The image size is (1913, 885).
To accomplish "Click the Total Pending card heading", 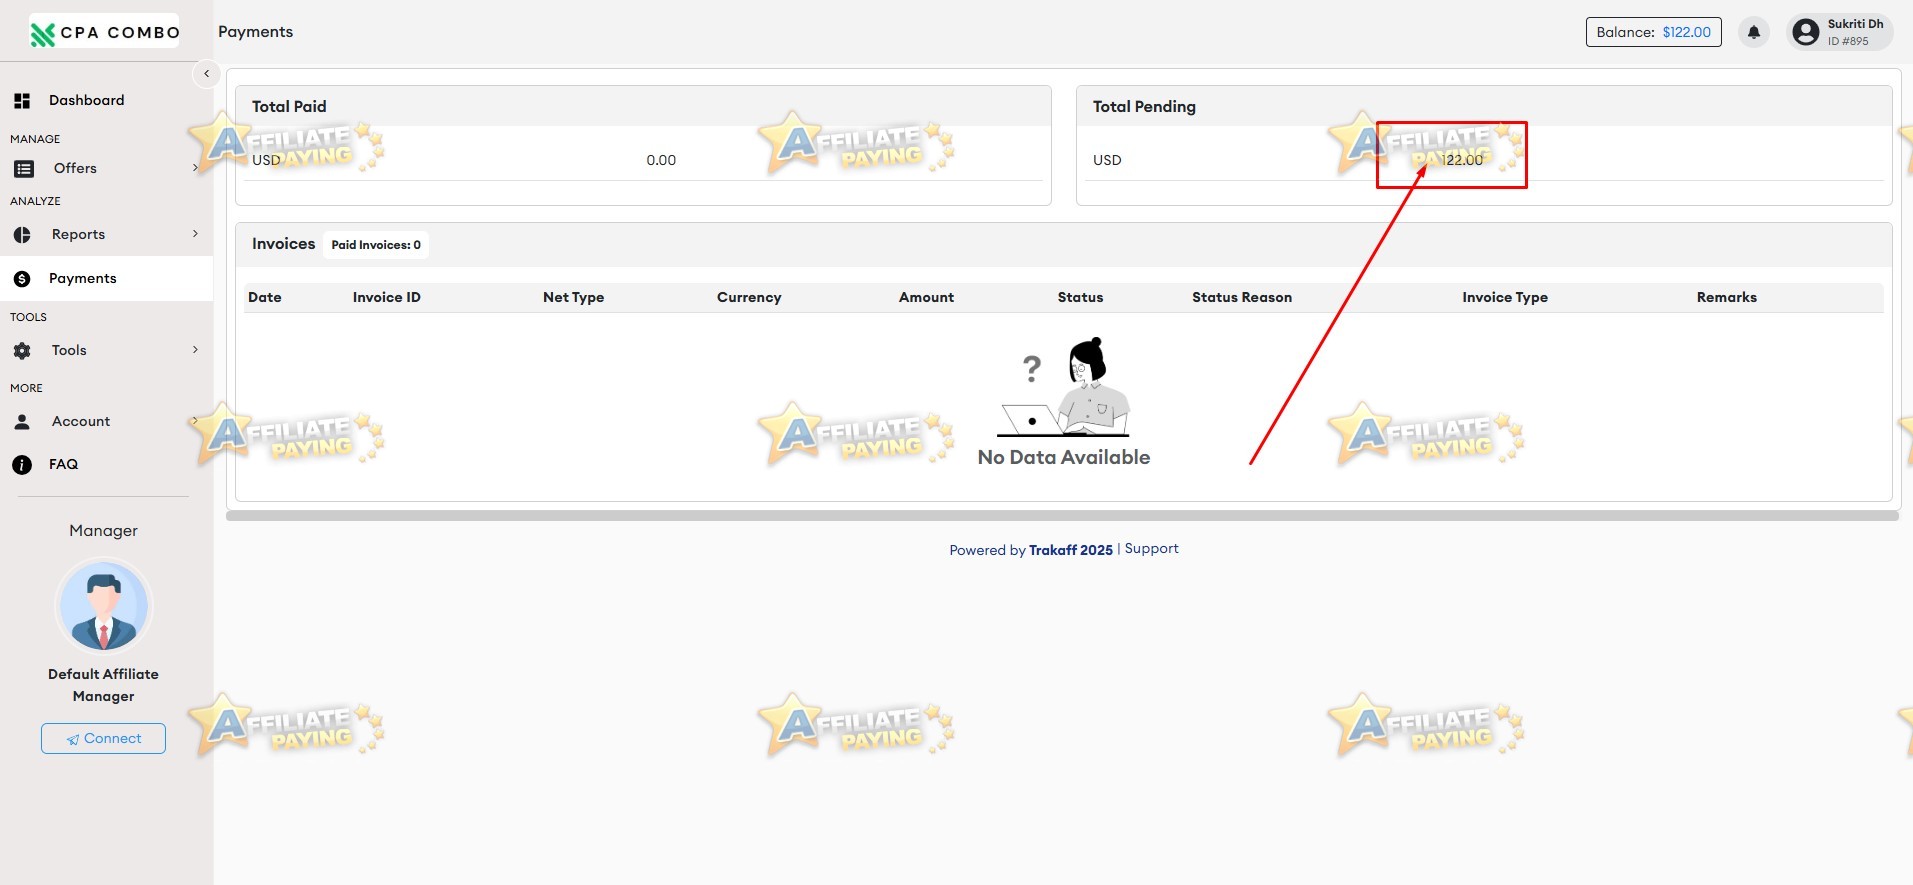I will 1144,106.
